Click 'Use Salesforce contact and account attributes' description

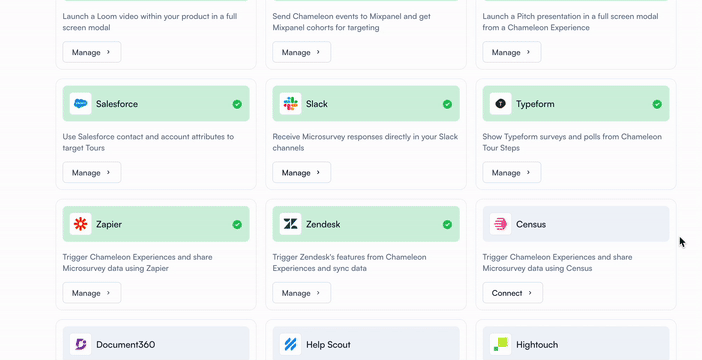[148, 142]
